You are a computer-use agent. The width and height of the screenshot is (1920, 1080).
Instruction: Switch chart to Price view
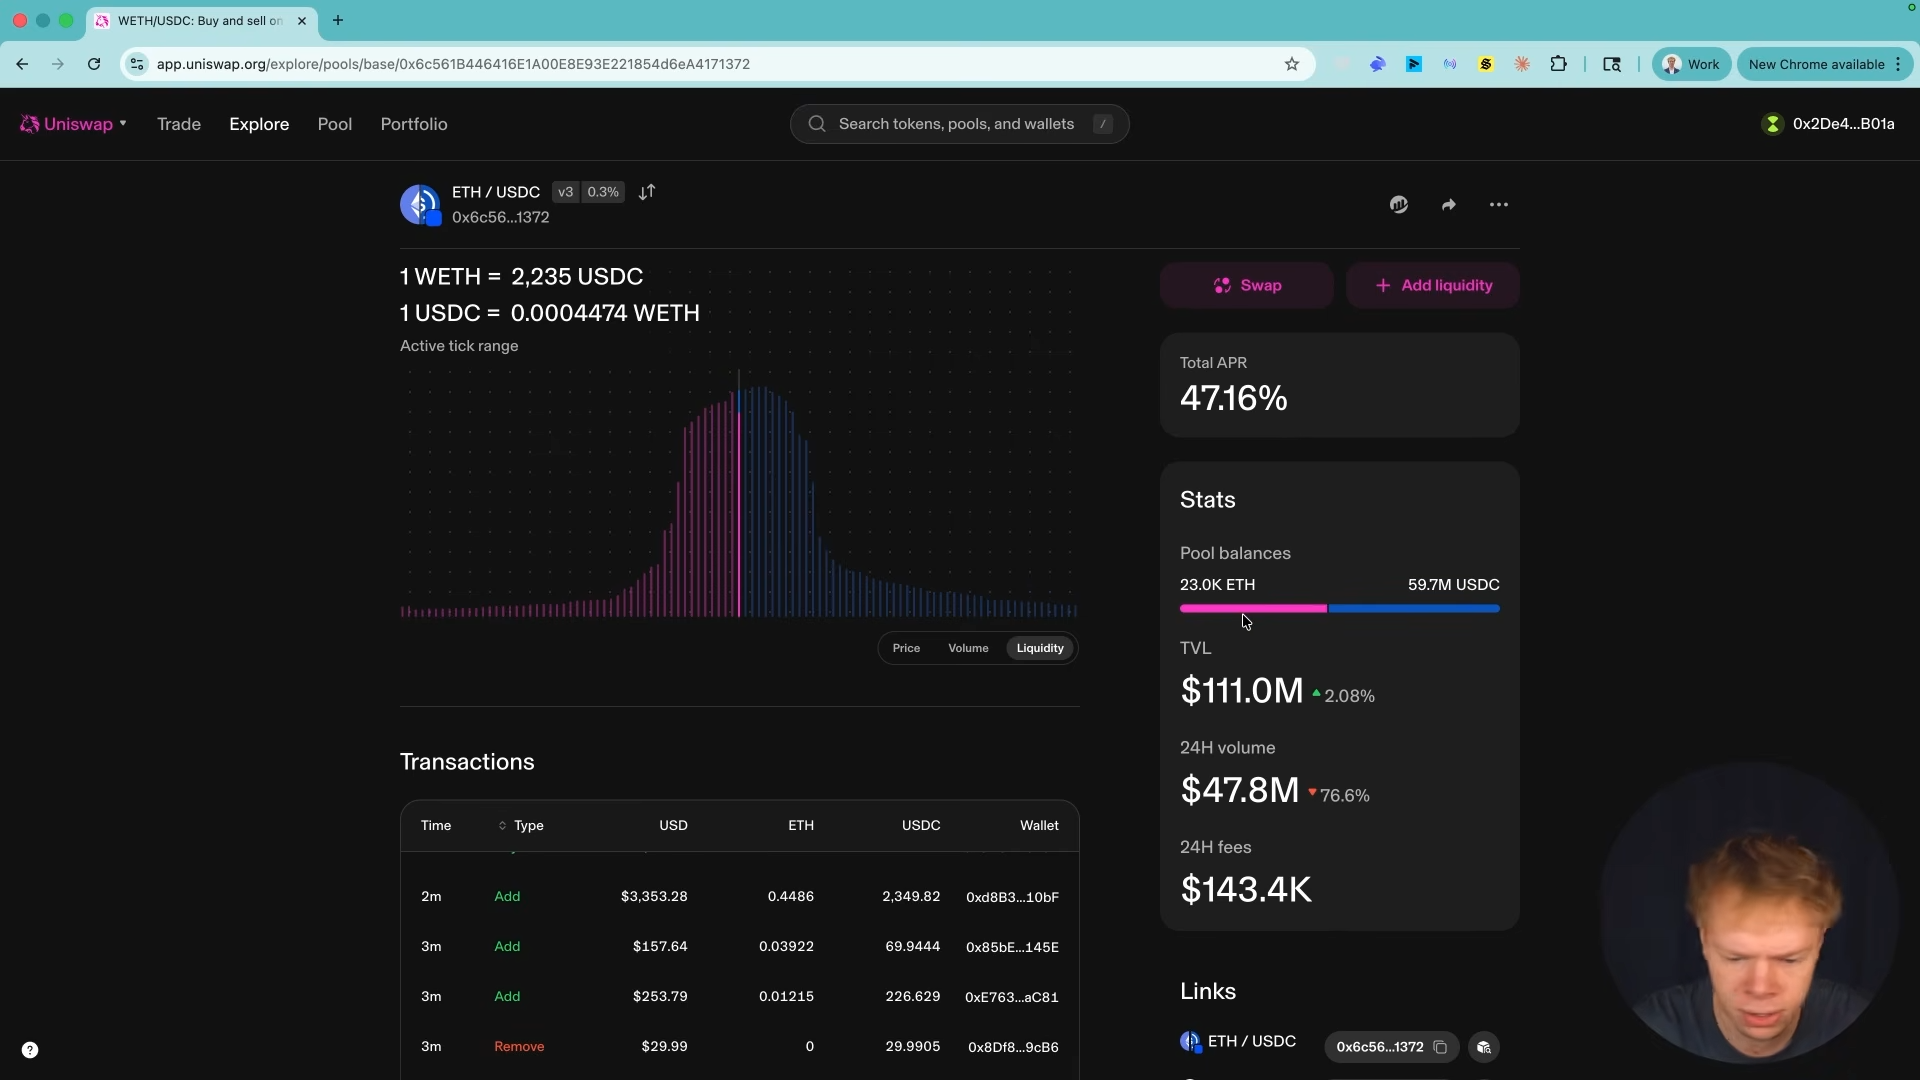pyautogui.click(x=906, y=648)
